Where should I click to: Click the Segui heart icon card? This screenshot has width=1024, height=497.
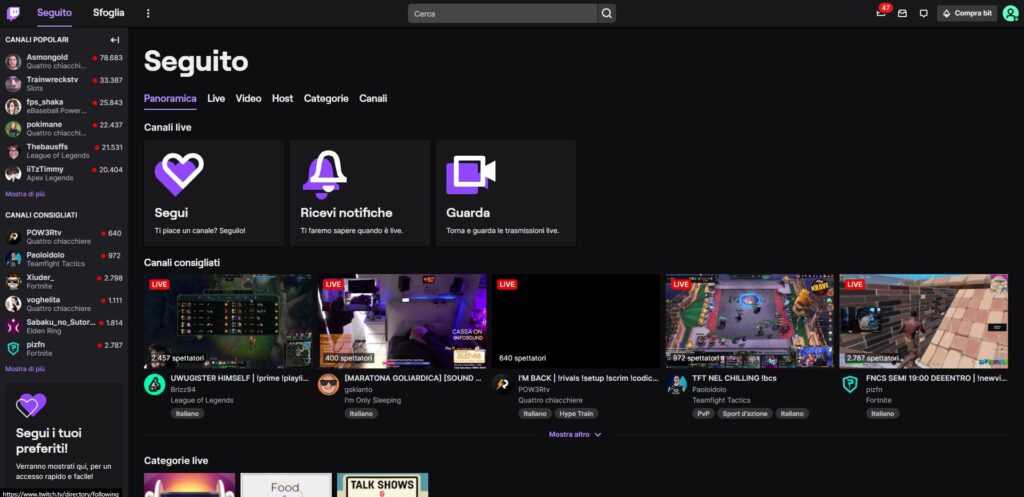coord(179,174)
